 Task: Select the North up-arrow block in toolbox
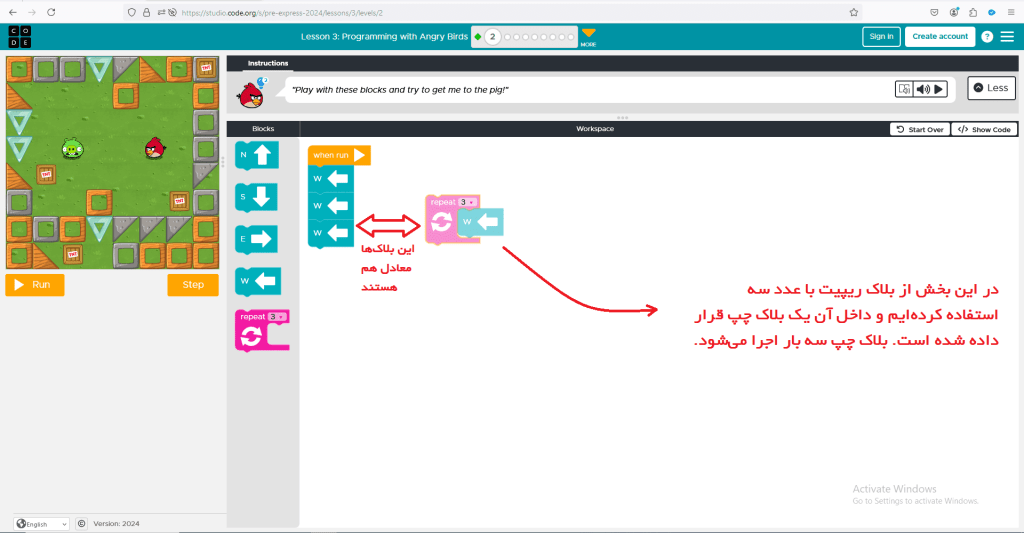click(x=256, y=155)
